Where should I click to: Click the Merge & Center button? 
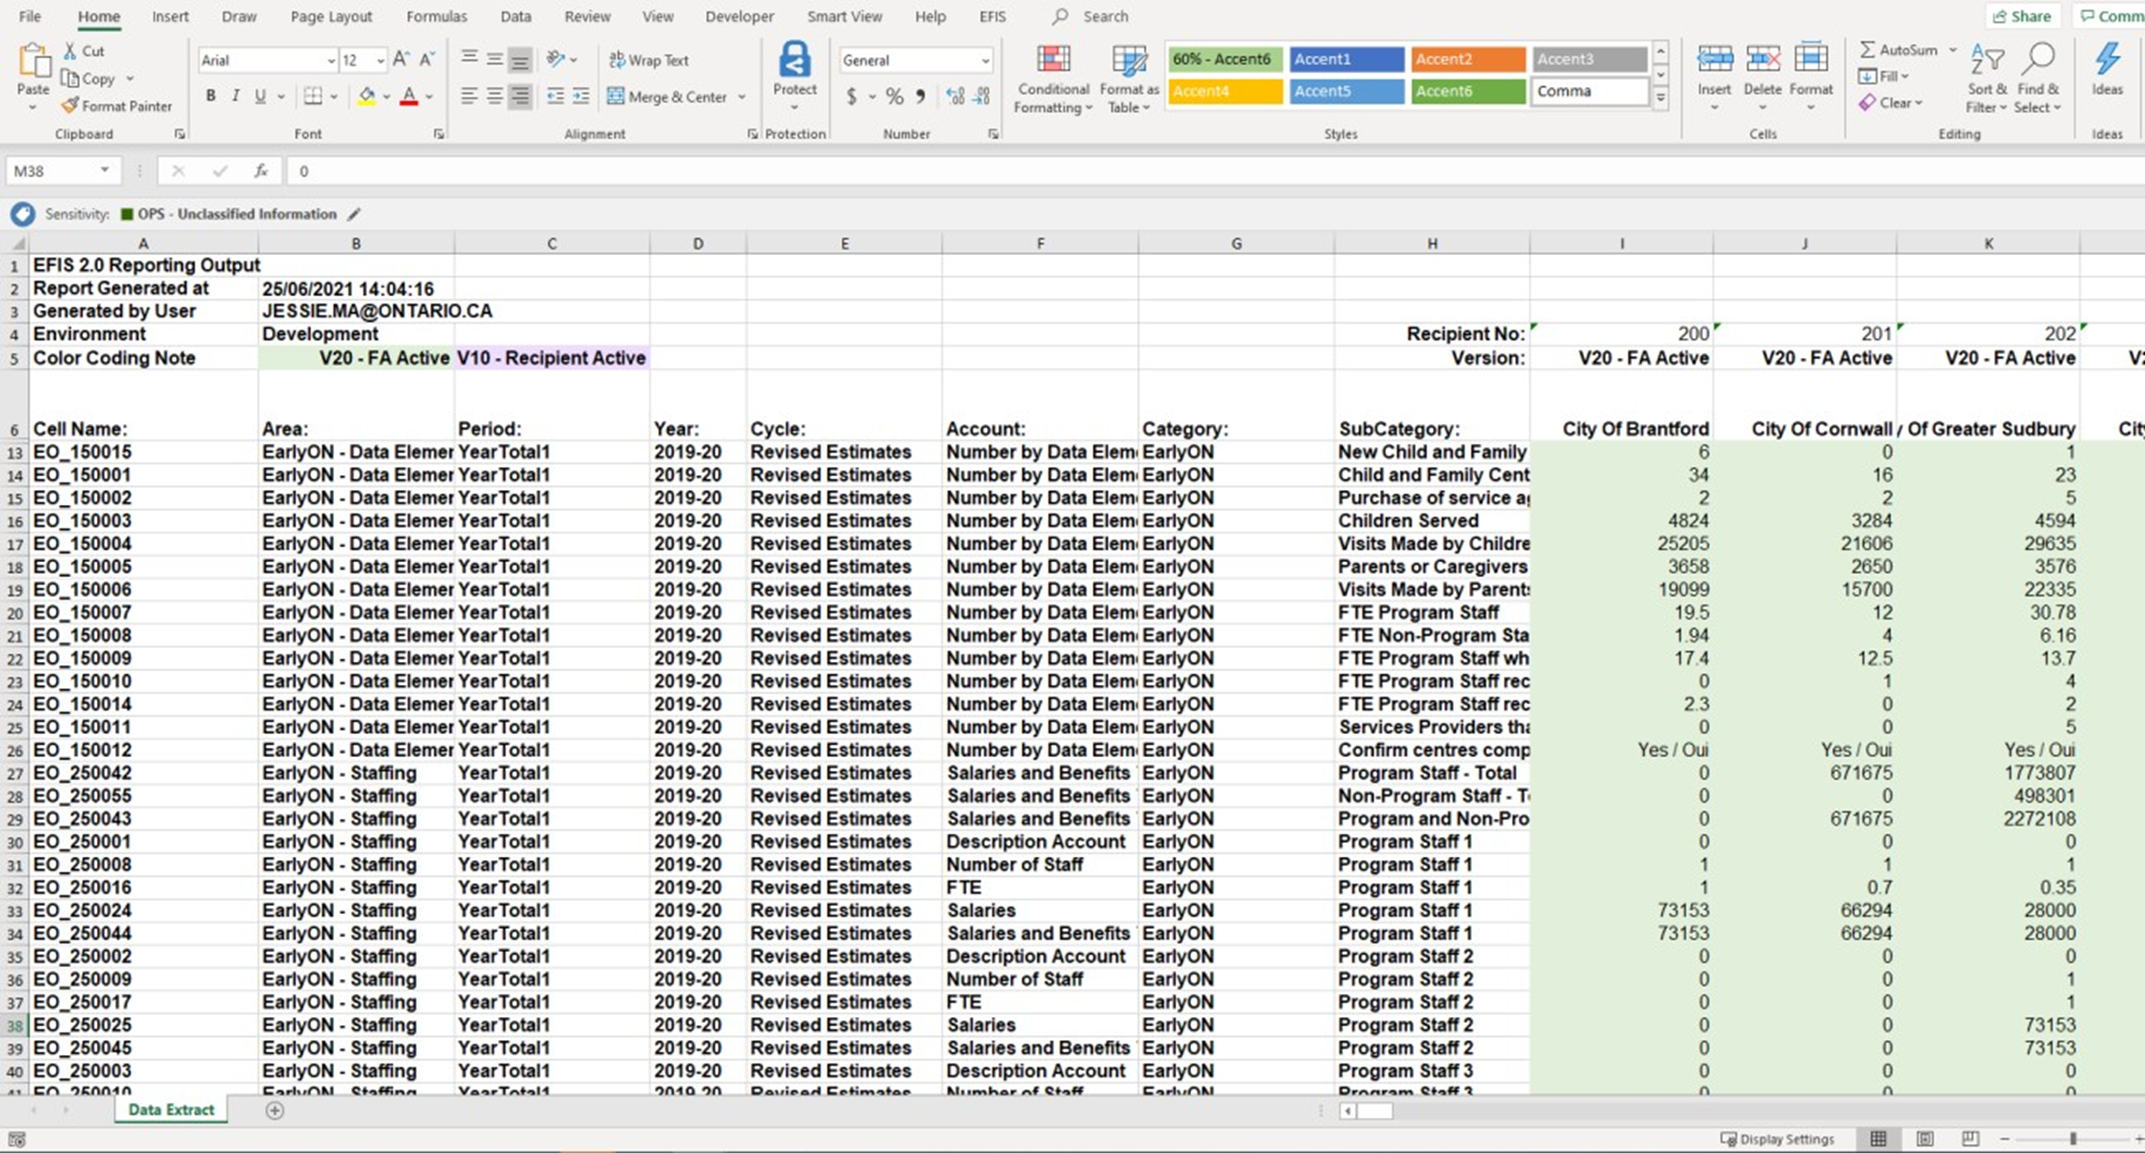coord(668,97)
